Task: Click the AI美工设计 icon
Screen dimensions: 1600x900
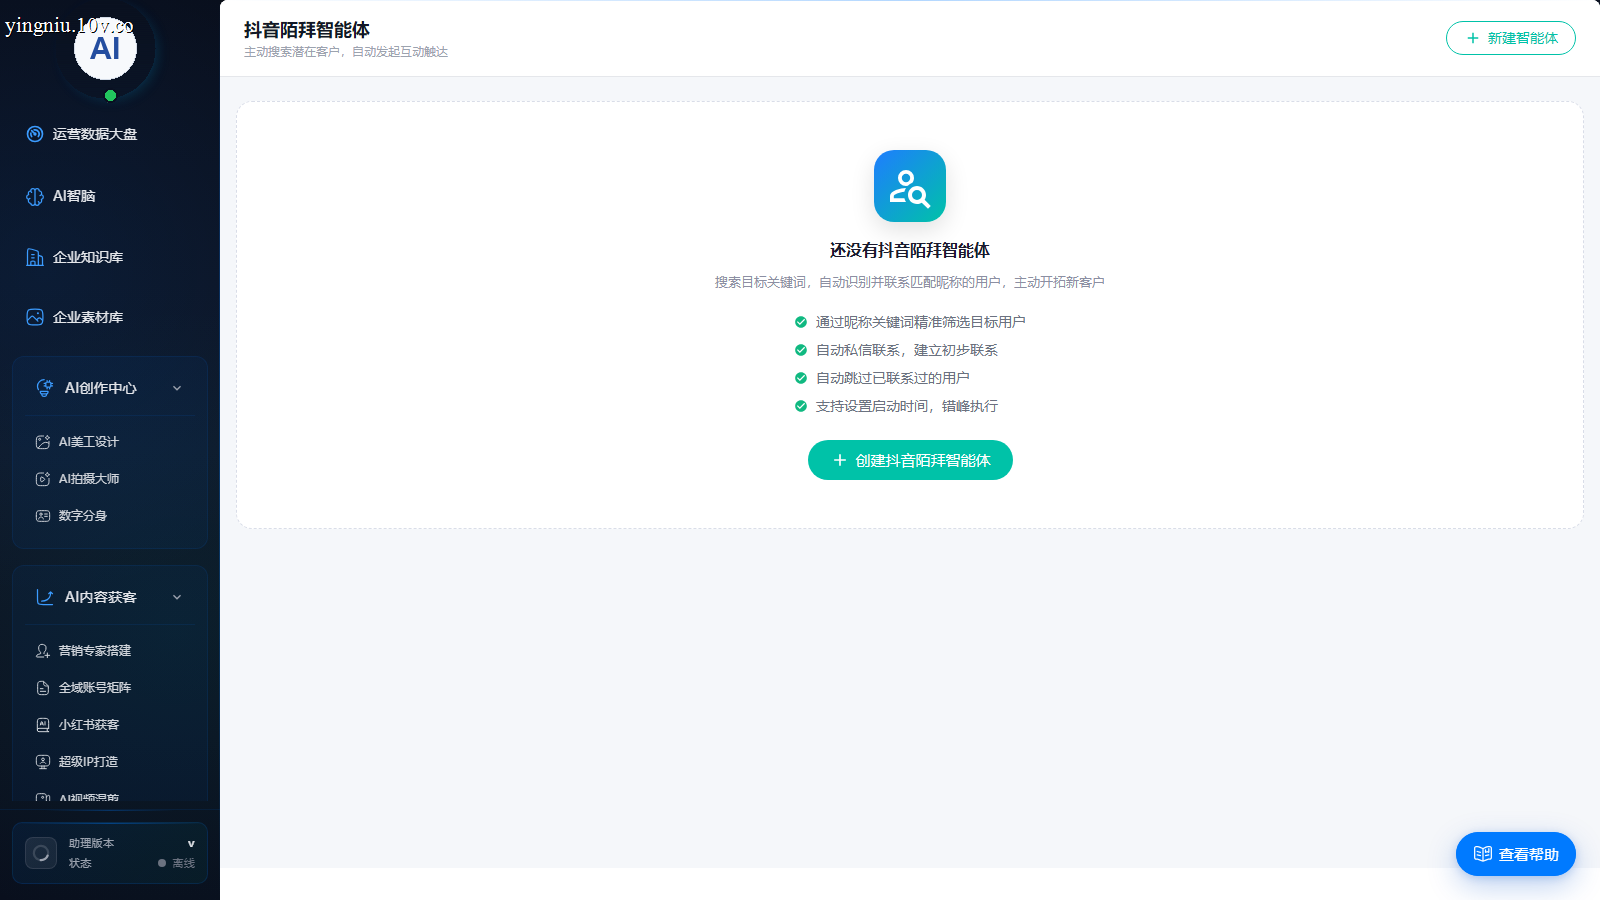Action: [x=43, y=442]
